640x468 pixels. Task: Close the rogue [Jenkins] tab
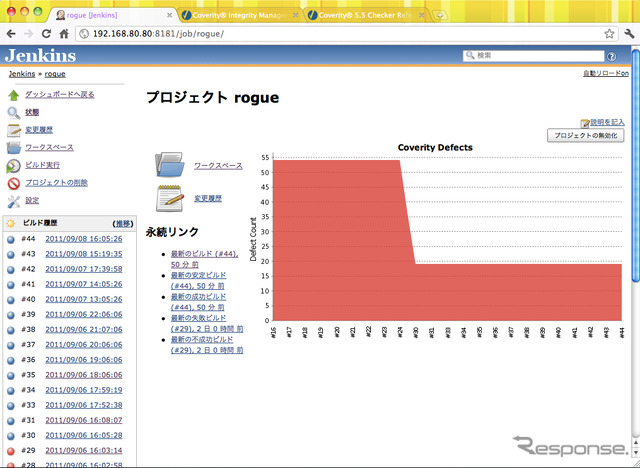[169, 15]
